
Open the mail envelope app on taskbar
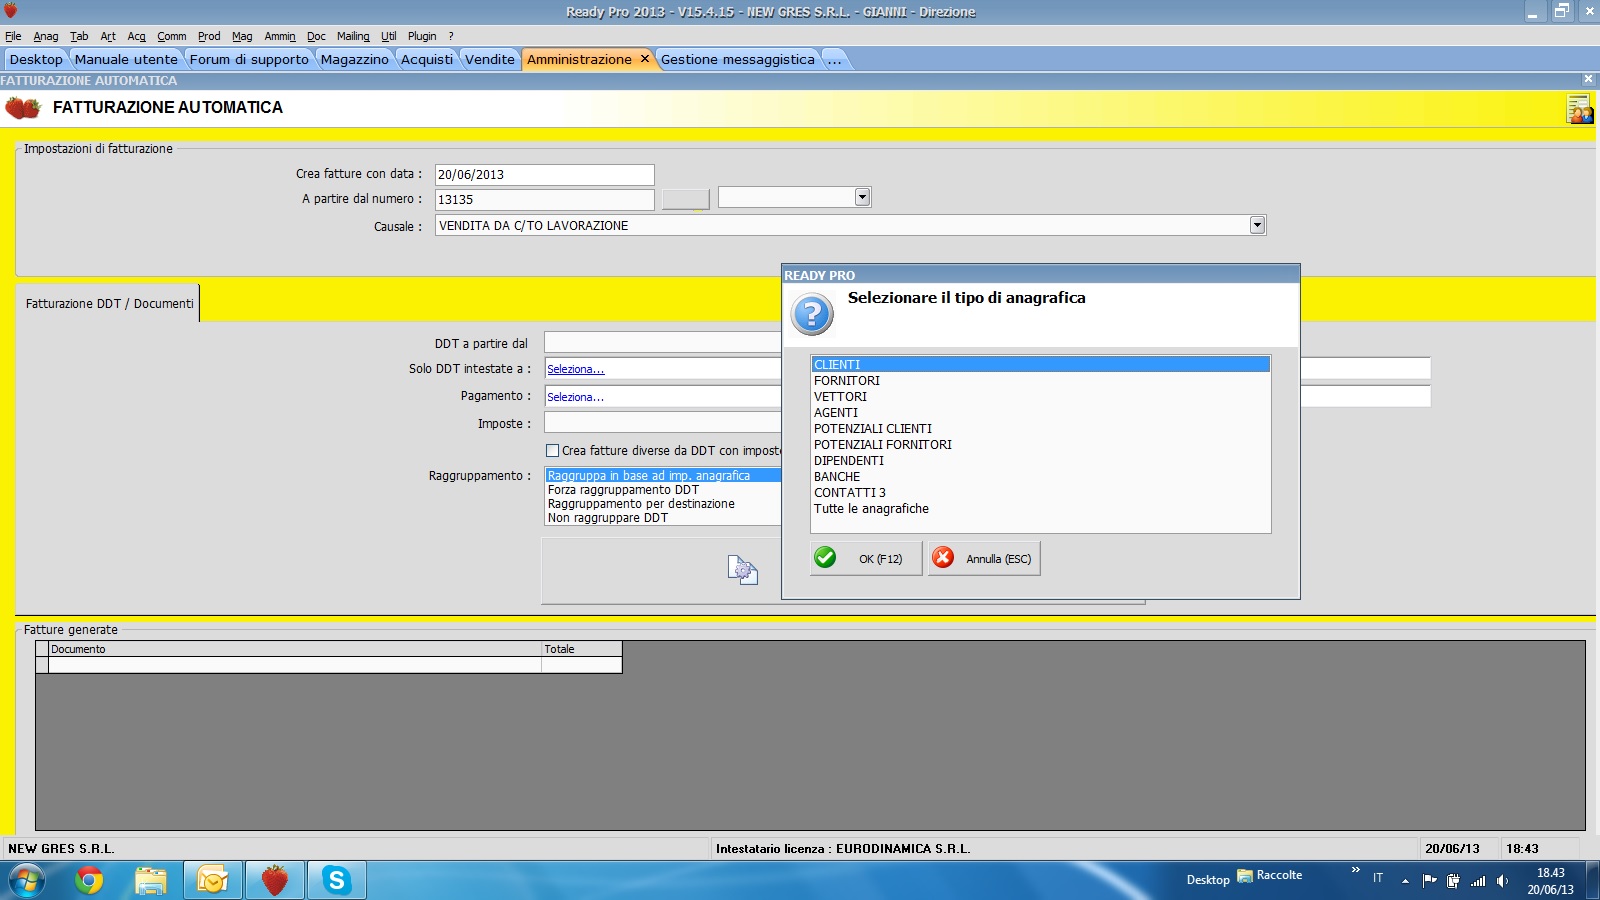click(x=212, y=881)
